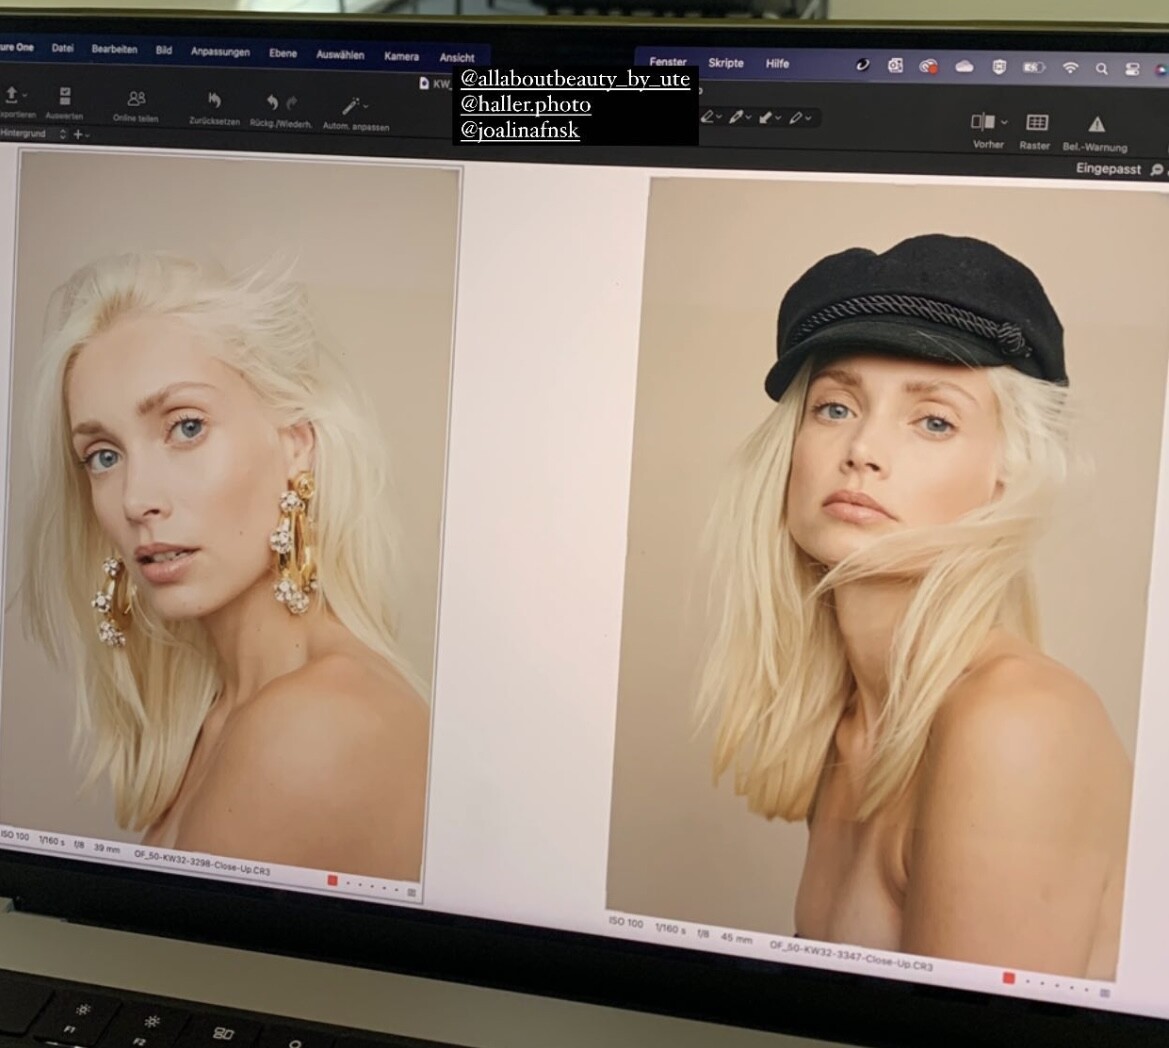
Task: Click filename OF_50-KW32-3298-Close-Up.CR3
Action: click(x=202, y=862)
